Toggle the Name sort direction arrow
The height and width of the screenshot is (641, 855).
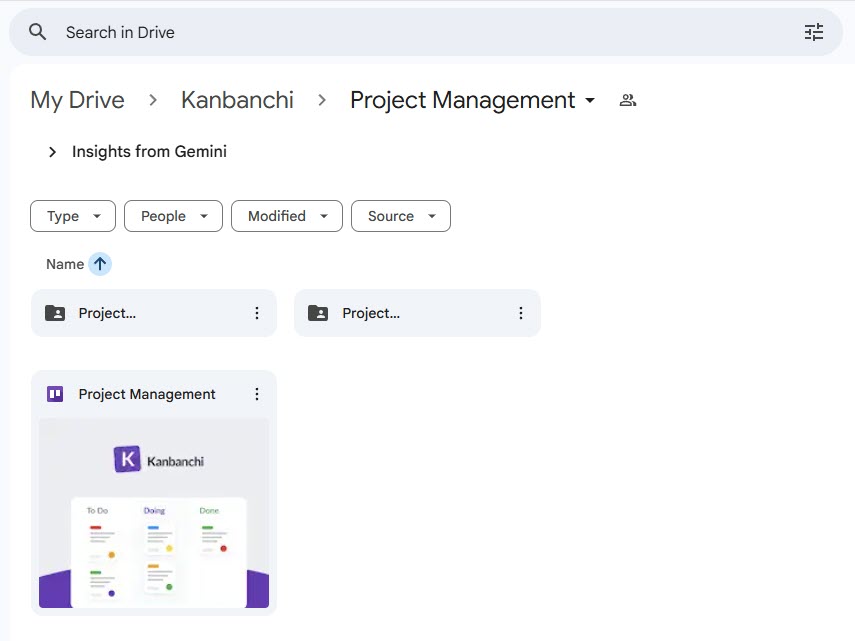[x=98, y=263]
